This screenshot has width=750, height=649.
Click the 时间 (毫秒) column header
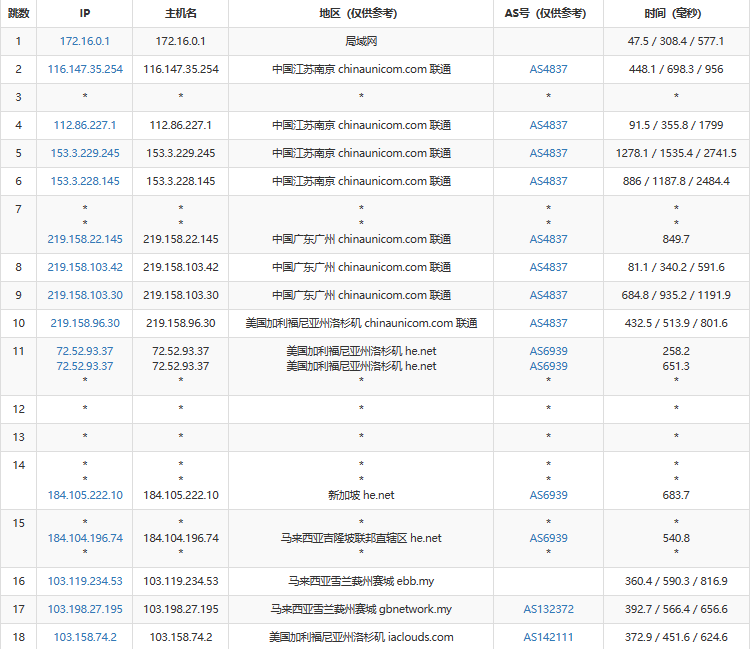click(x=676, y=14)
